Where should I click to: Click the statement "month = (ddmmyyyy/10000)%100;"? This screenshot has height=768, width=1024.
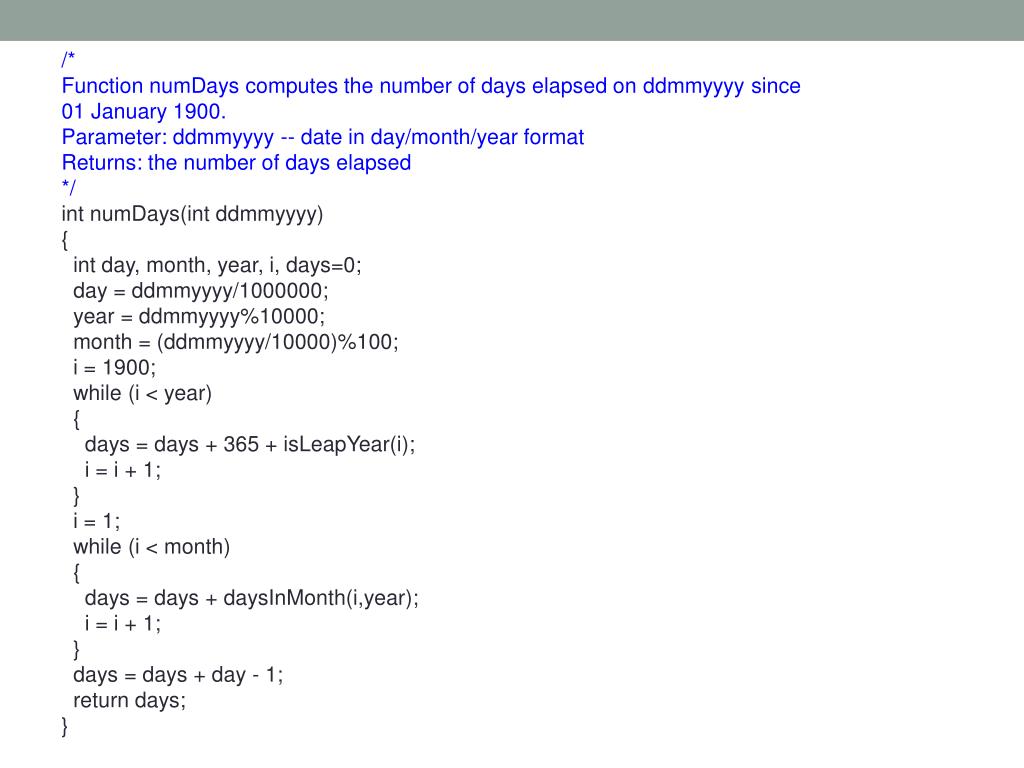coord(236,343)
